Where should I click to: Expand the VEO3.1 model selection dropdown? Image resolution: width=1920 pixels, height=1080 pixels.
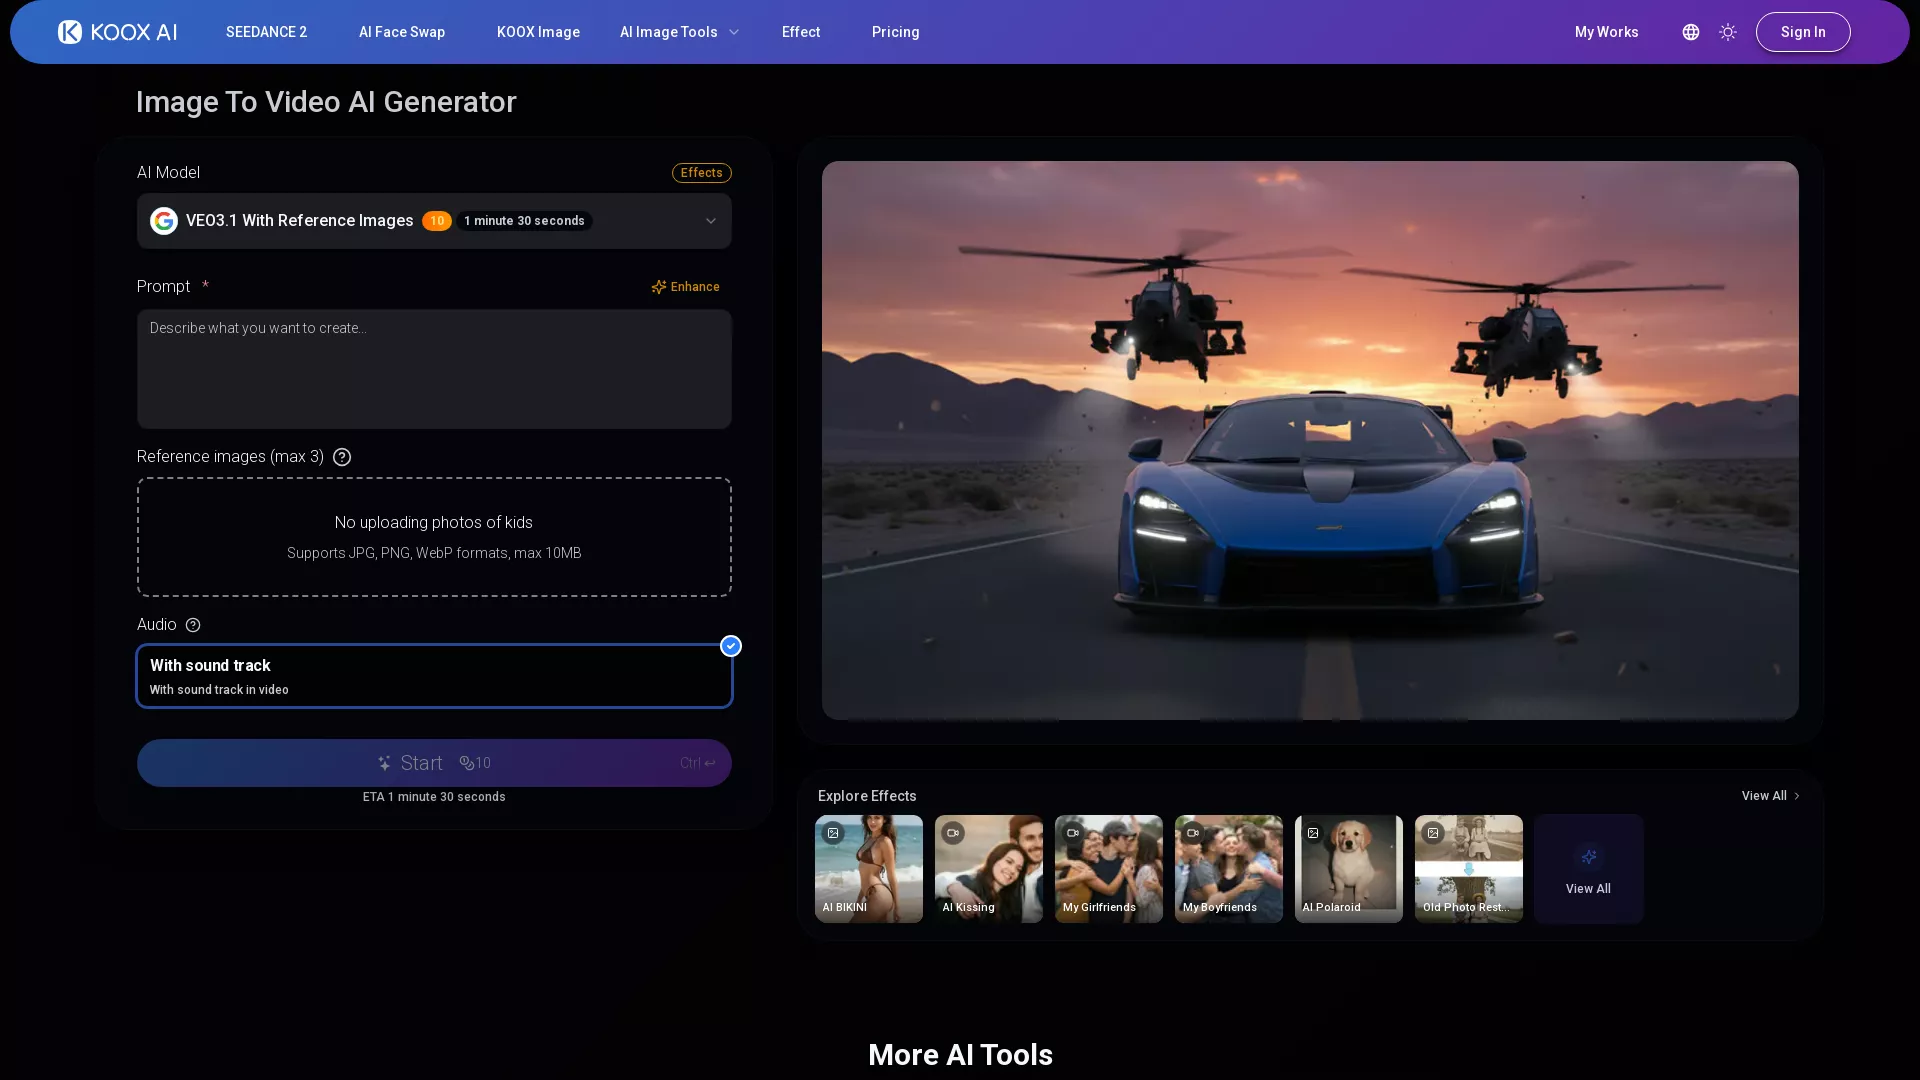(711, 220)
